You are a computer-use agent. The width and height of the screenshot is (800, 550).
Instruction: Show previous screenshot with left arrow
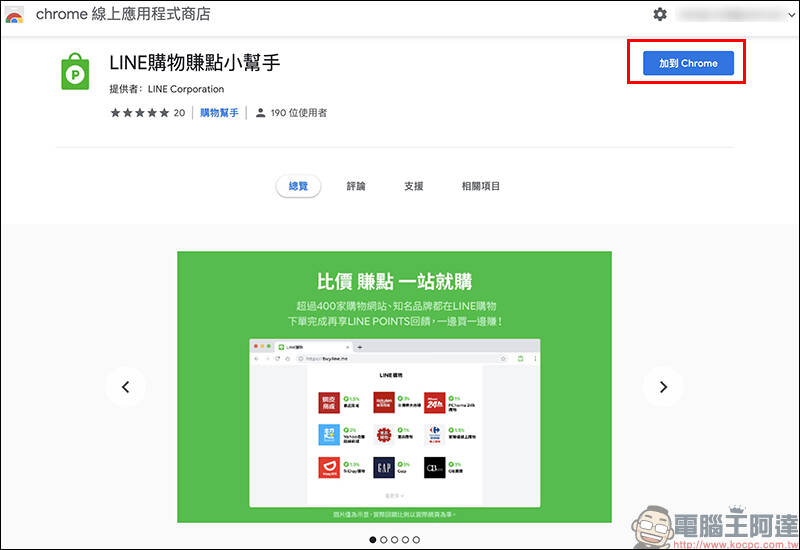(x=126, y=387)
